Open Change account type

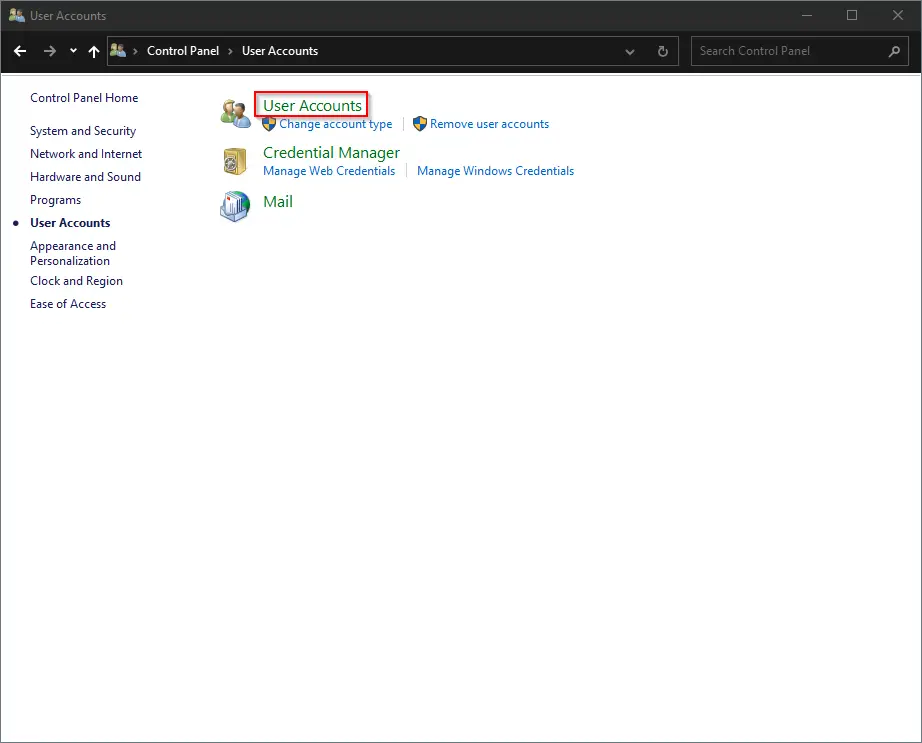point(336,124)
